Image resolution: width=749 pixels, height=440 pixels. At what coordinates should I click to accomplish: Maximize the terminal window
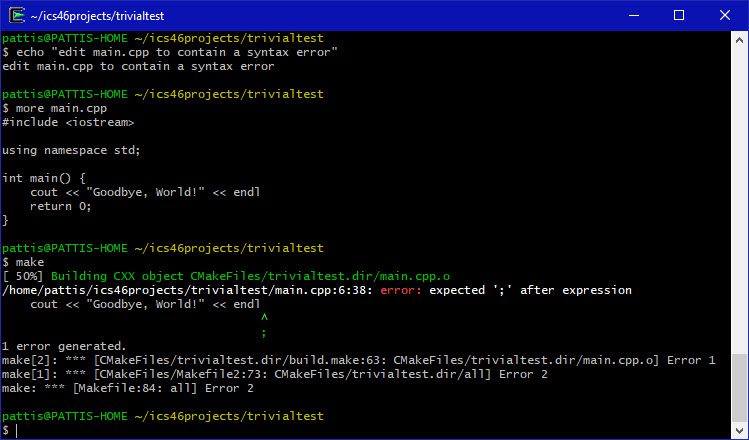pos(680,15)
